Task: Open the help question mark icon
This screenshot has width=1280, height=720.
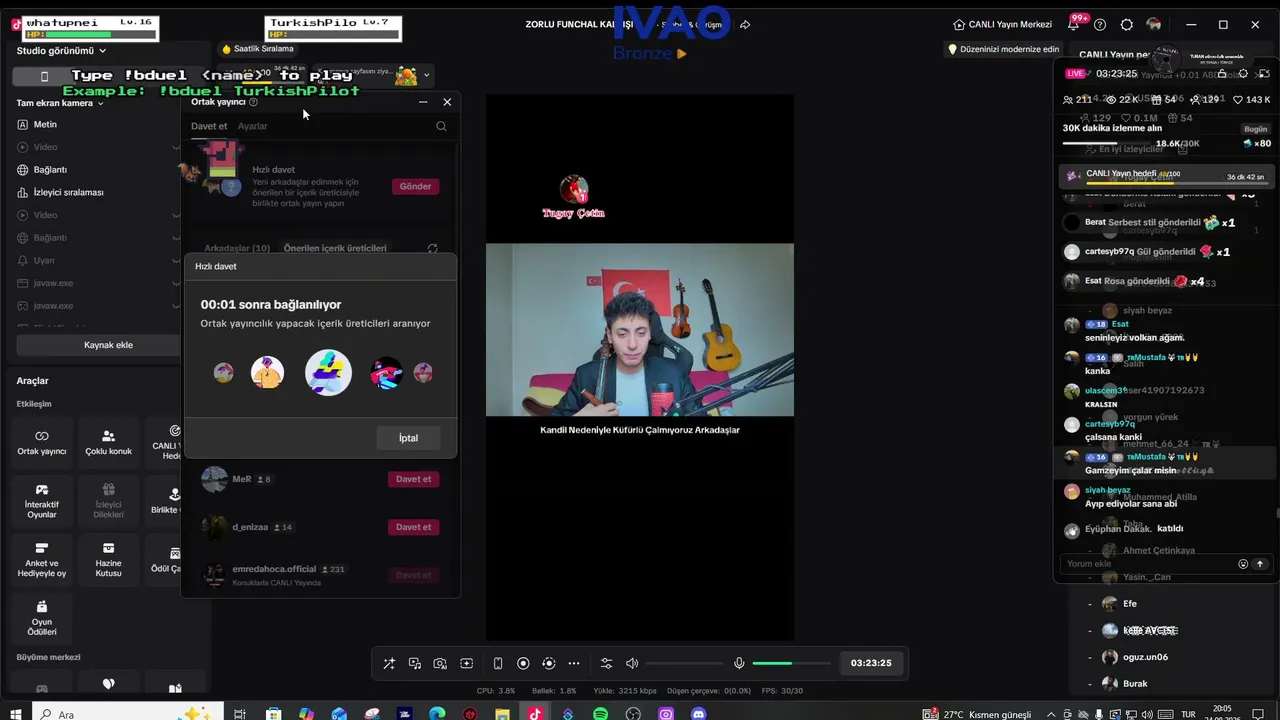Action: (1100, 24)
